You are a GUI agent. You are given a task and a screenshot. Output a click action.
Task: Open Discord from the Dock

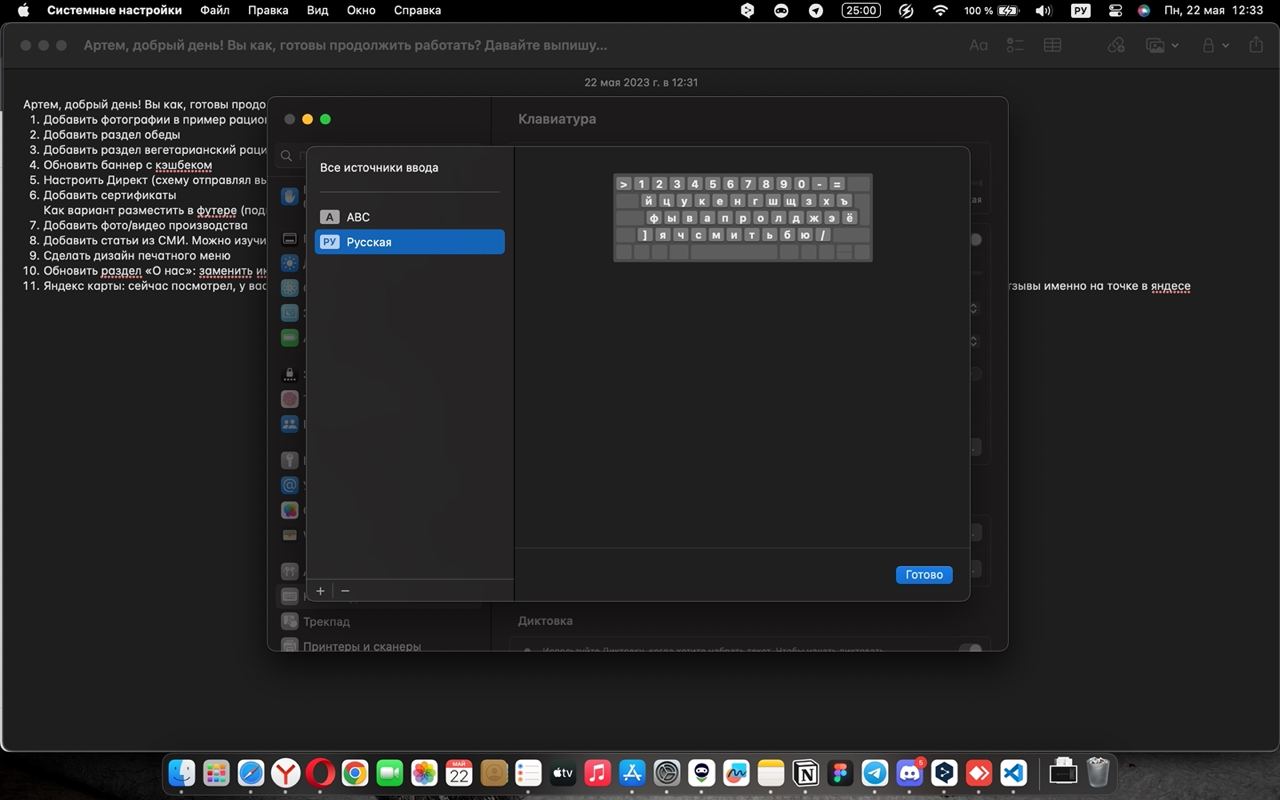[909, 773]
